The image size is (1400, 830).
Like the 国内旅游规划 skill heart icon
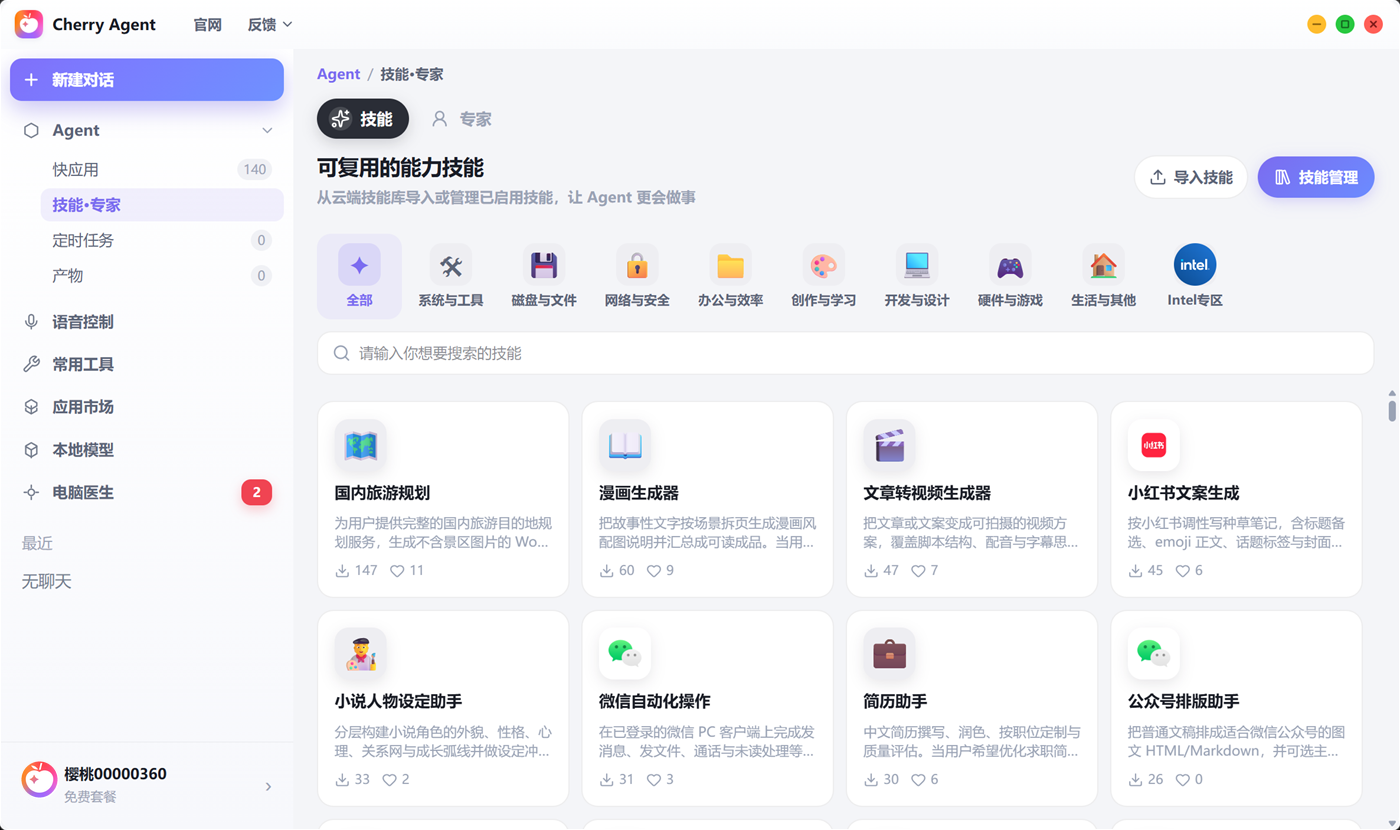[397, 571]
